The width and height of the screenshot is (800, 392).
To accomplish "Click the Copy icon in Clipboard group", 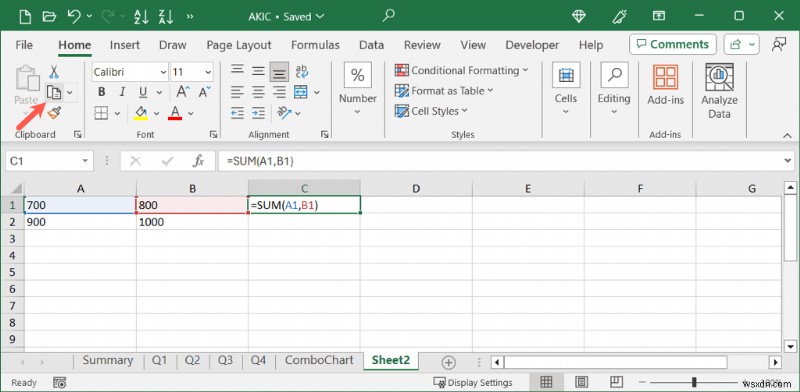I will pyautogui.click(x=54, y=92).
